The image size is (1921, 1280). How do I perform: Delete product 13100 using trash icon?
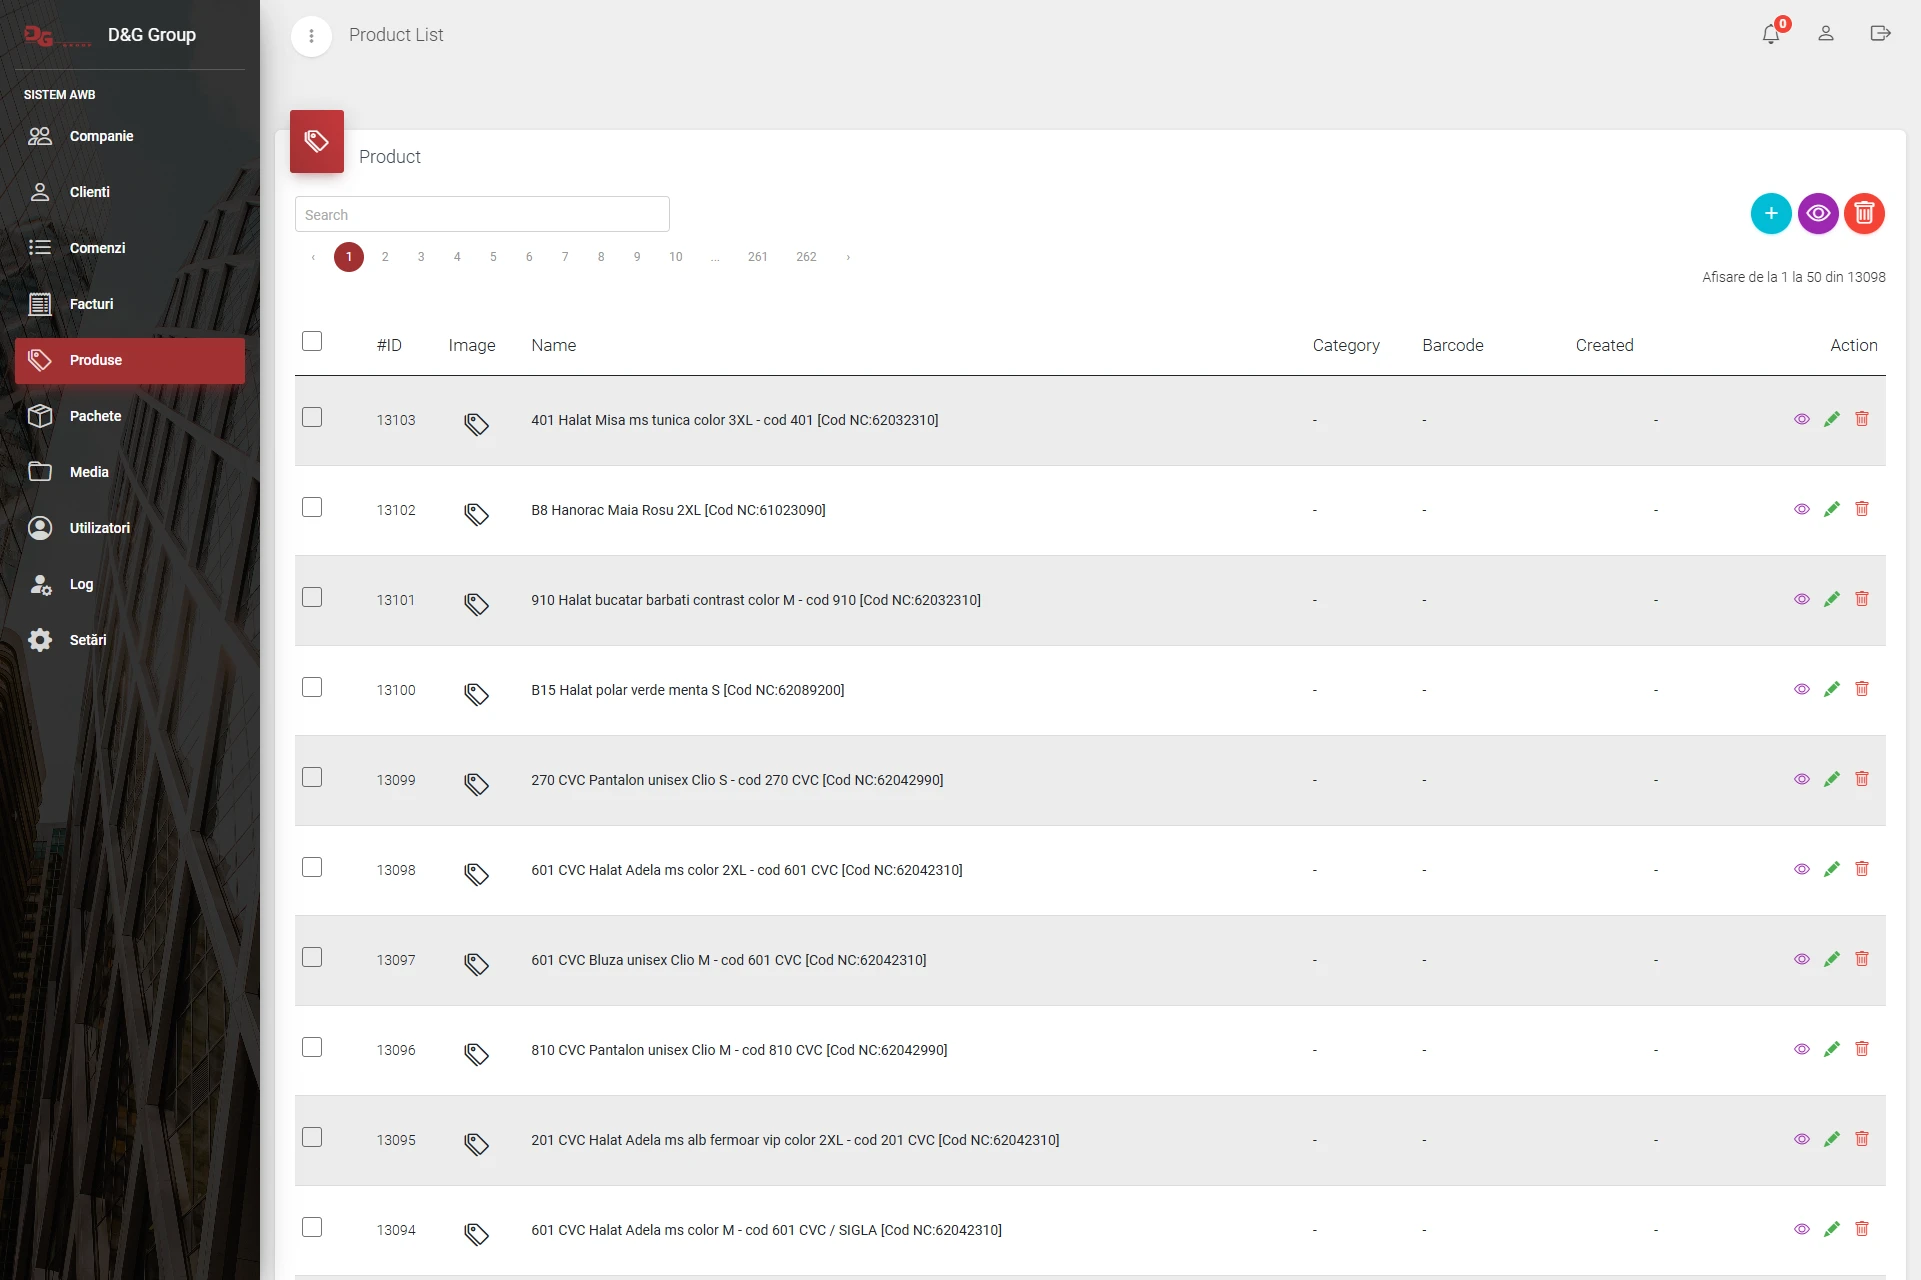(x=1861, y=689)
